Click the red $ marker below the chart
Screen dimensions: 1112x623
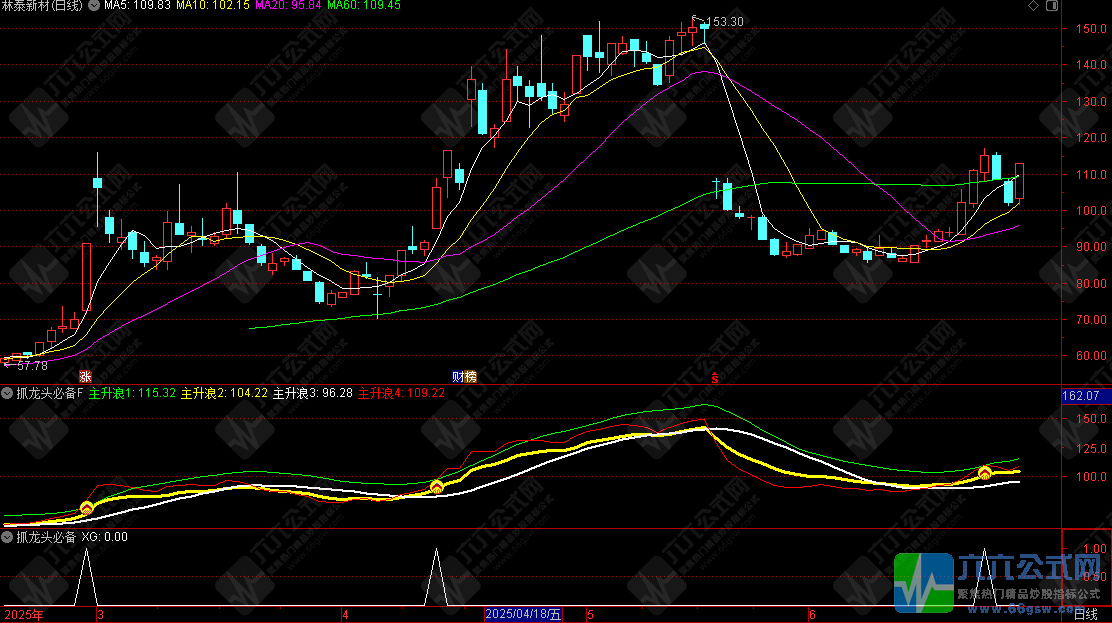pyautogui.click(x=714, y=377)
